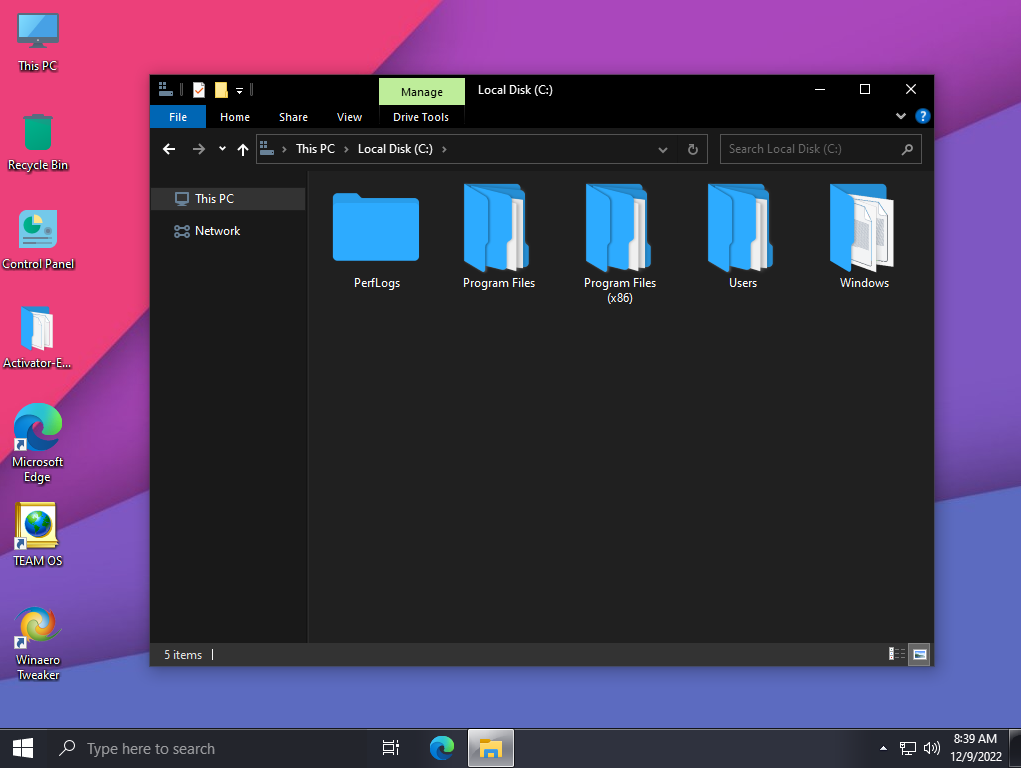The width and height of the screenshot is (1021, 768).
Task: Go back using the Back arrow
Action: click(169, 149)
